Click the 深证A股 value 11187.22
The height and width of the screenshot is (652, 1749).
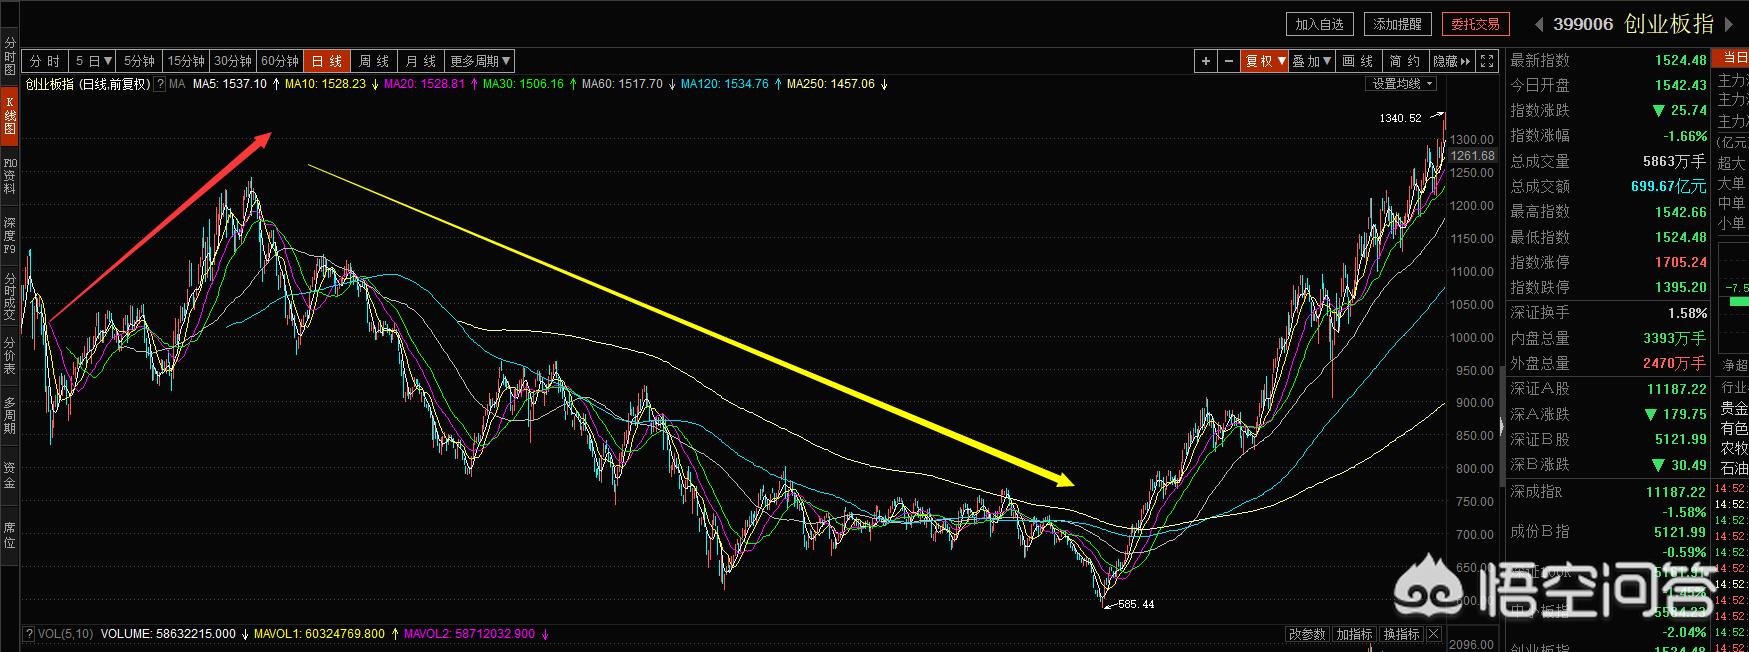pos(1677,390)
